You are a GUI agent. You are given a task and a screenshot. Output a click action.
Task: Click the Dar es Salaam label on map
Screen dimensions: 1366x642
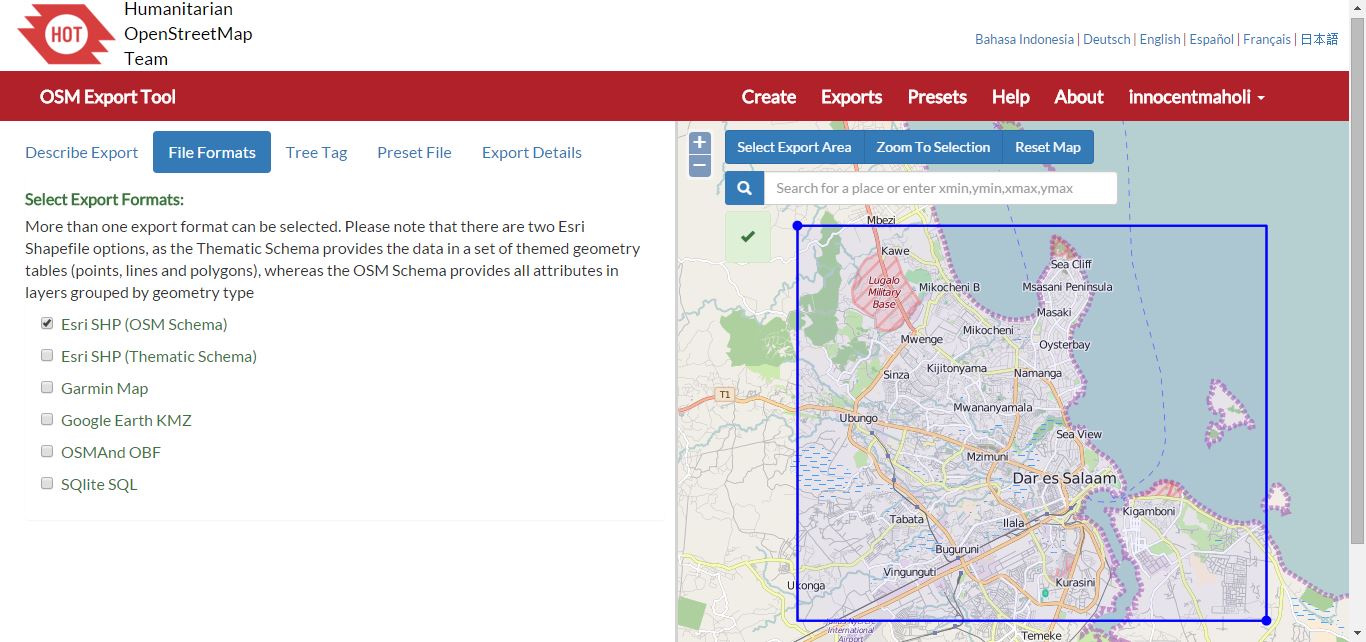click(x=1064, y=479)
